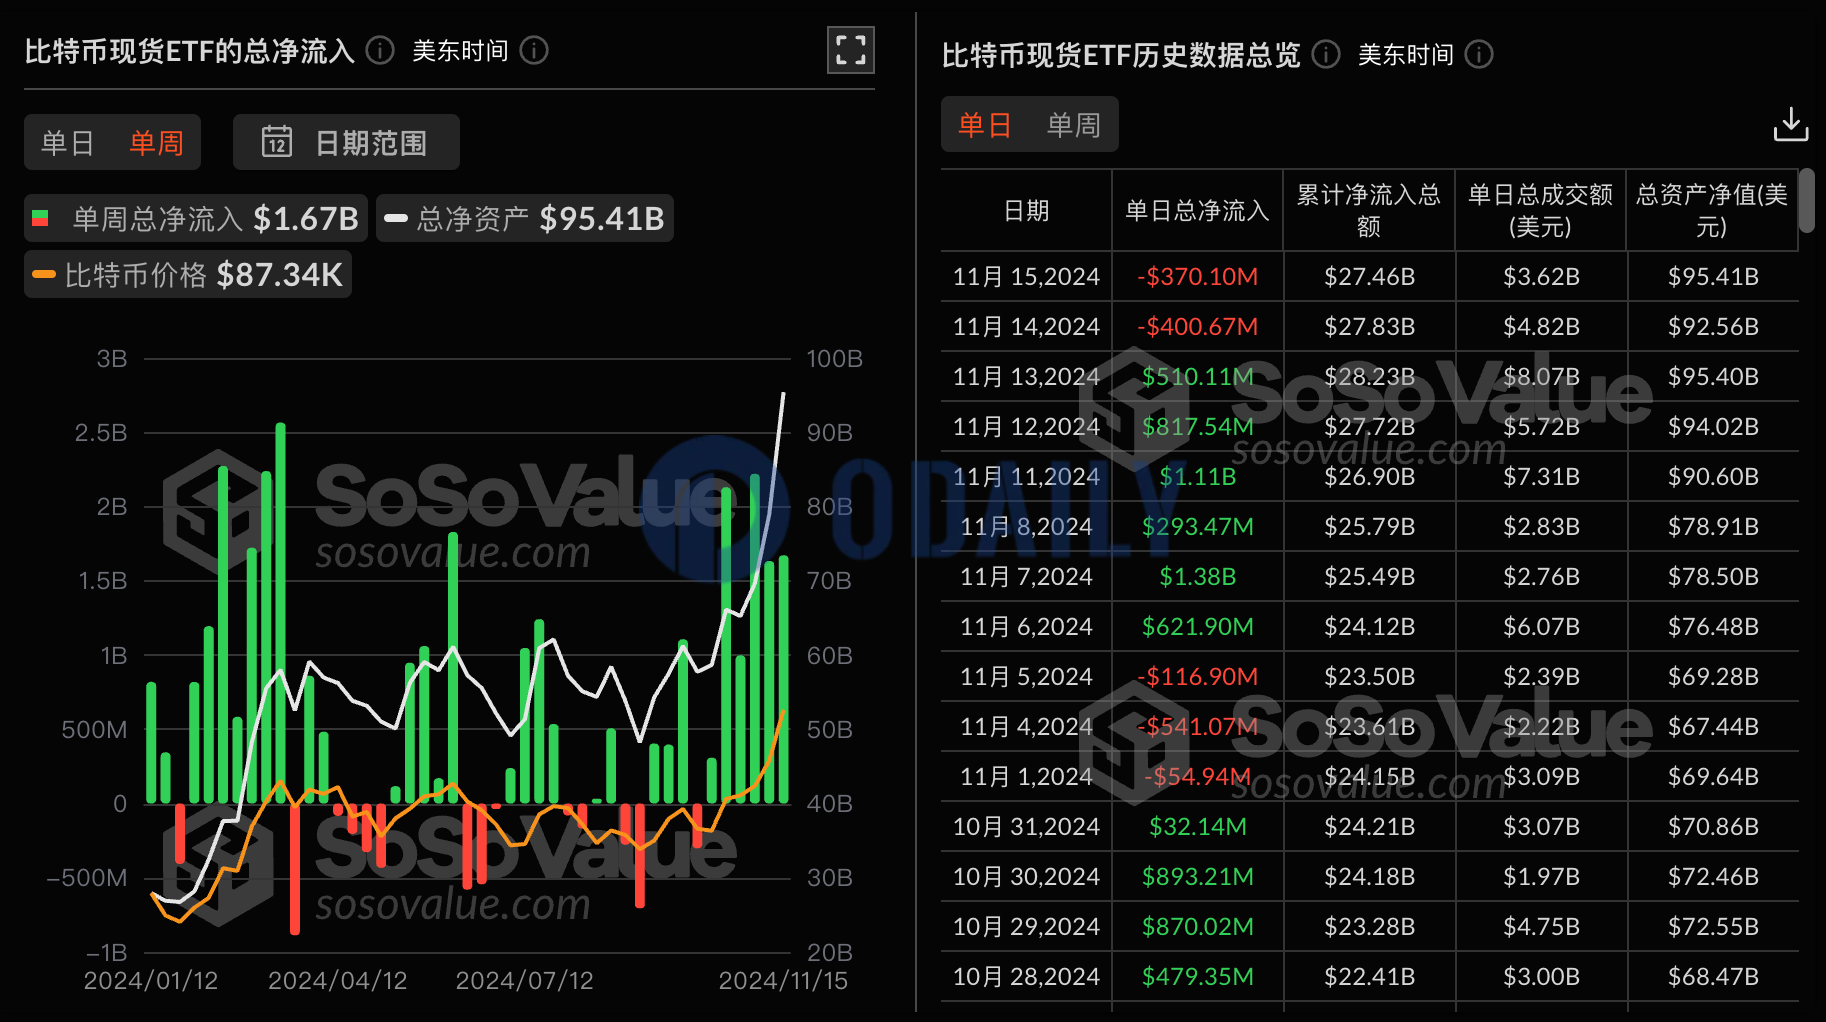Toggle 单周总净流入 legend series
Screen dimensions: 1826x1022
[x=196, y=218]
